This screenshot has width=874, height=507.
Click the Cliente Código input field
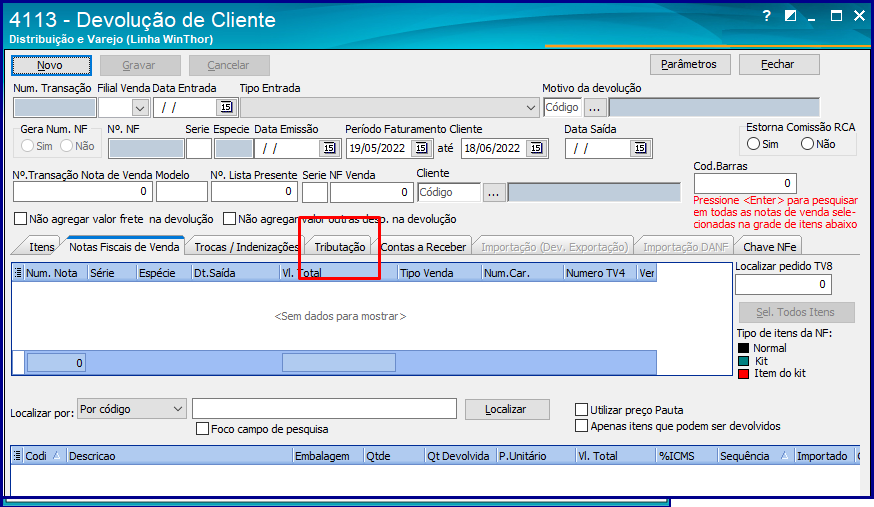click(449, 192)
